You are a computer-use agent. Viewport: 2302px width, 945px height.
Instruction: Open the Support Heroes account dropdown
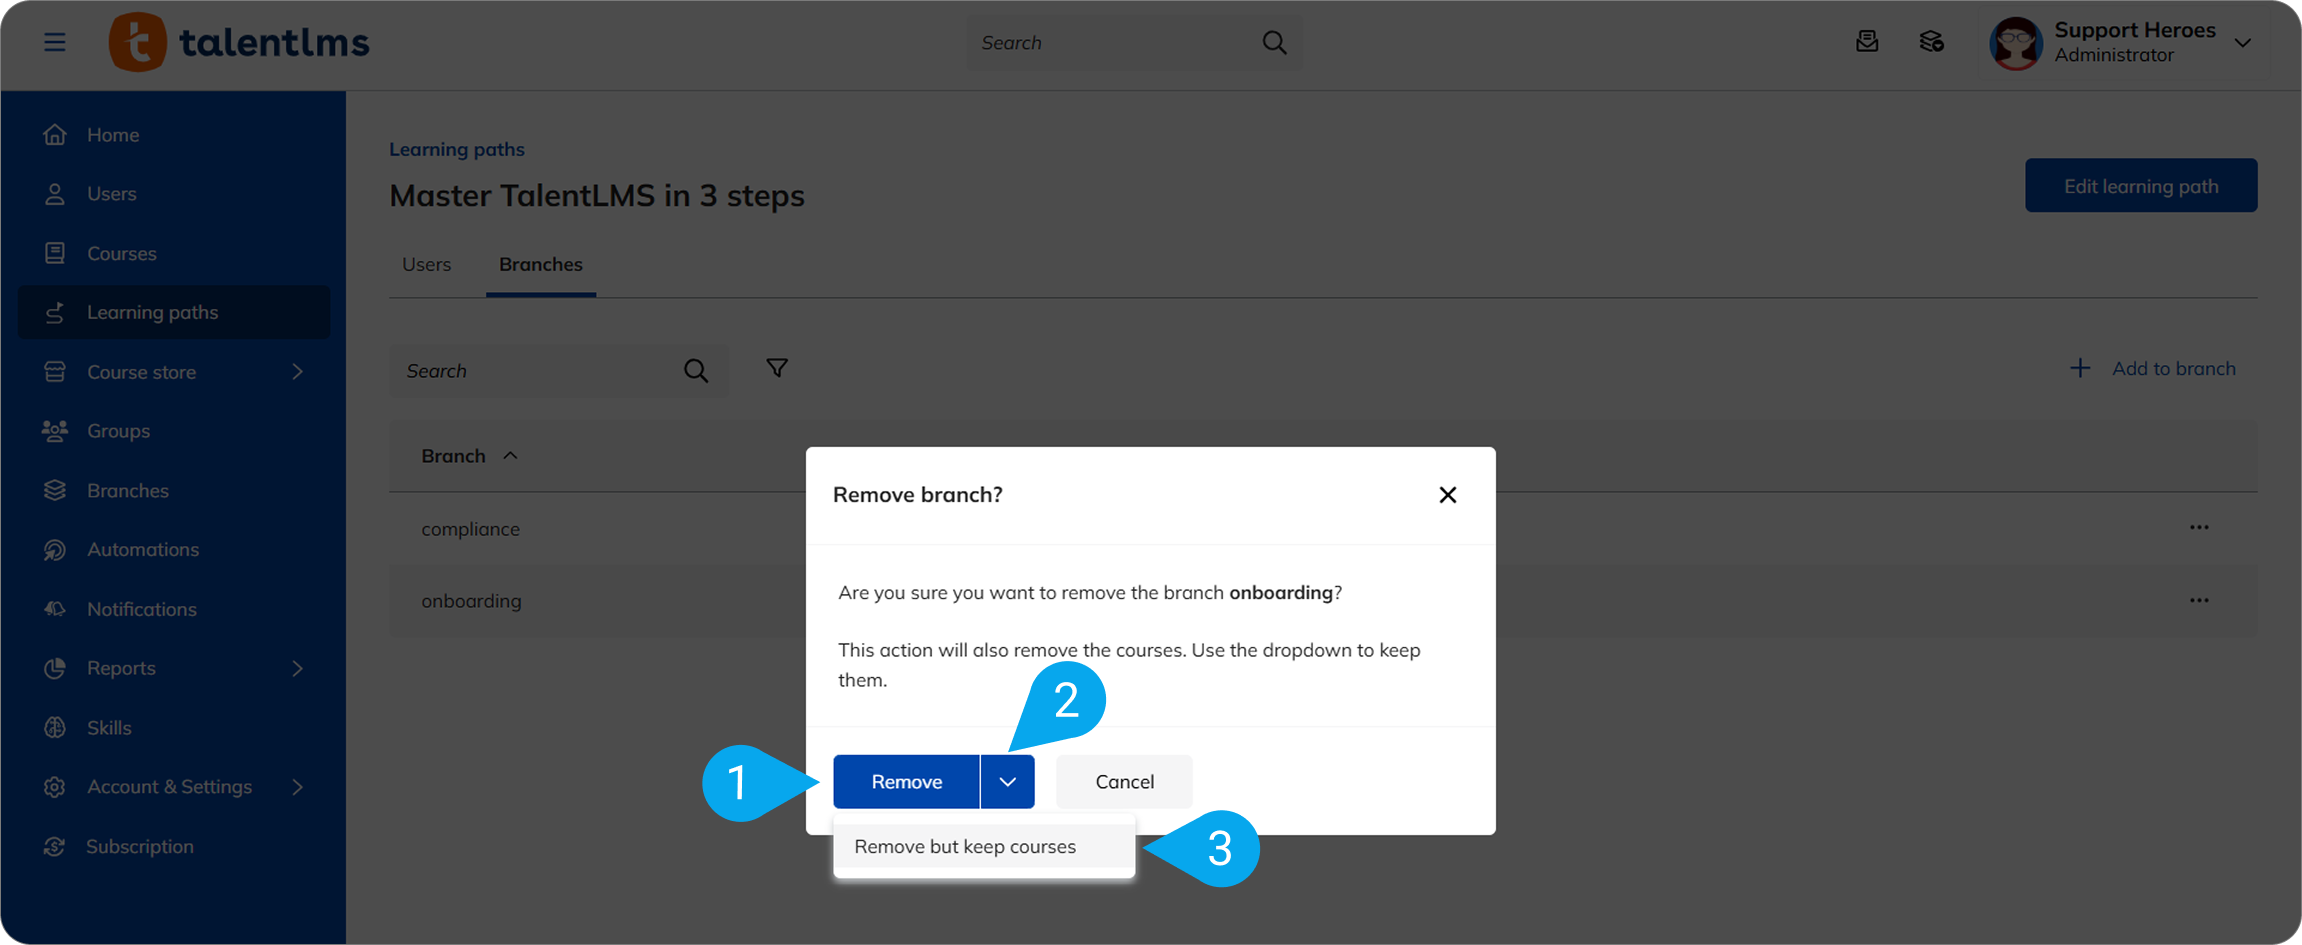coord(2243,43)
